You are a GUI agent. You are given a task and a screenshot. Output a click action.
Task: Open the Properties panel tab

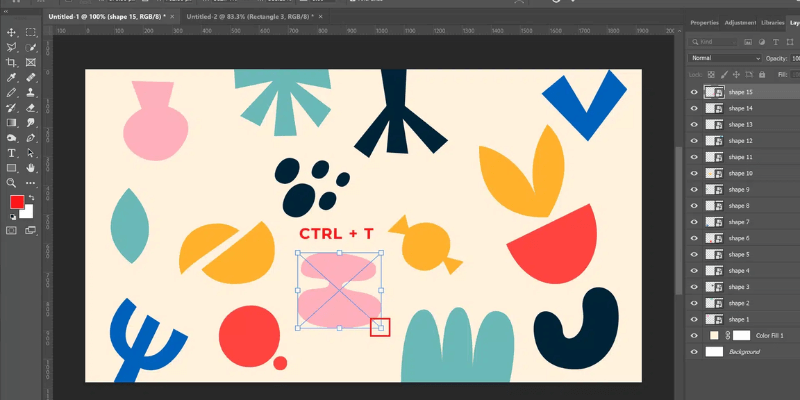[x=704, y=22]
